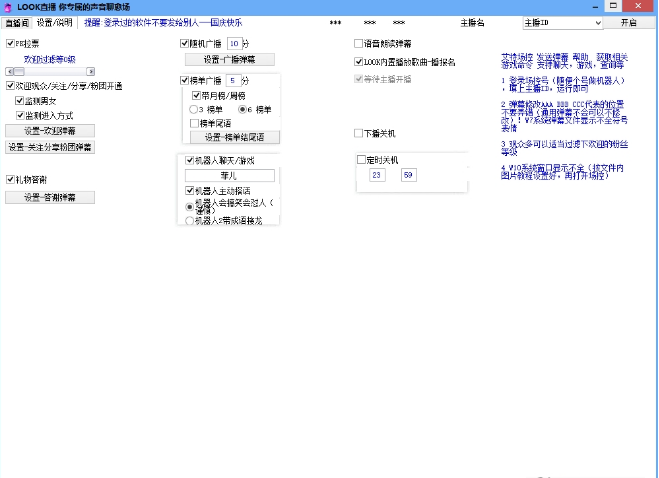Viewport: 659px width, 478px height.
Task: Switch to the 直播间 tab
Action: tap(17, 23)
